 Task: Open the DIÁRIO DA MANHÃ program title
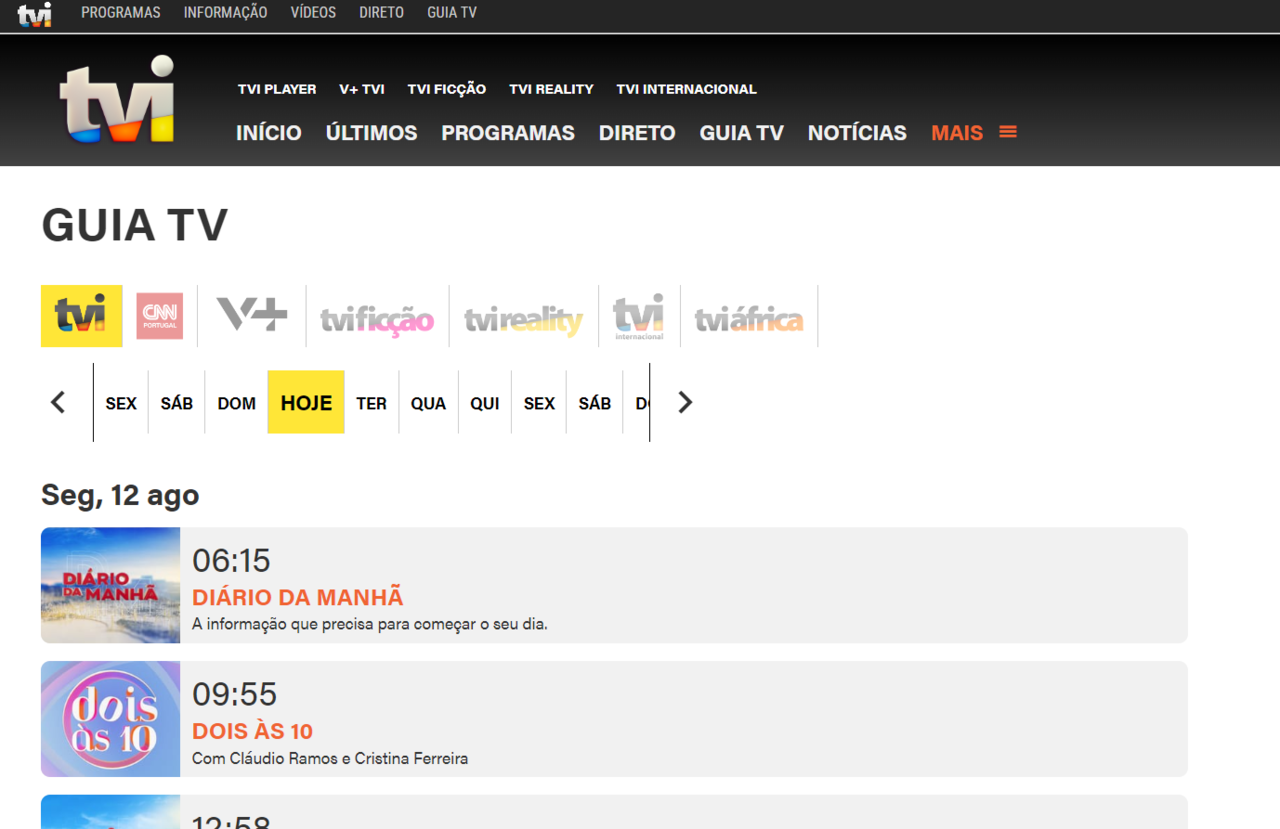tap(298, 597)
